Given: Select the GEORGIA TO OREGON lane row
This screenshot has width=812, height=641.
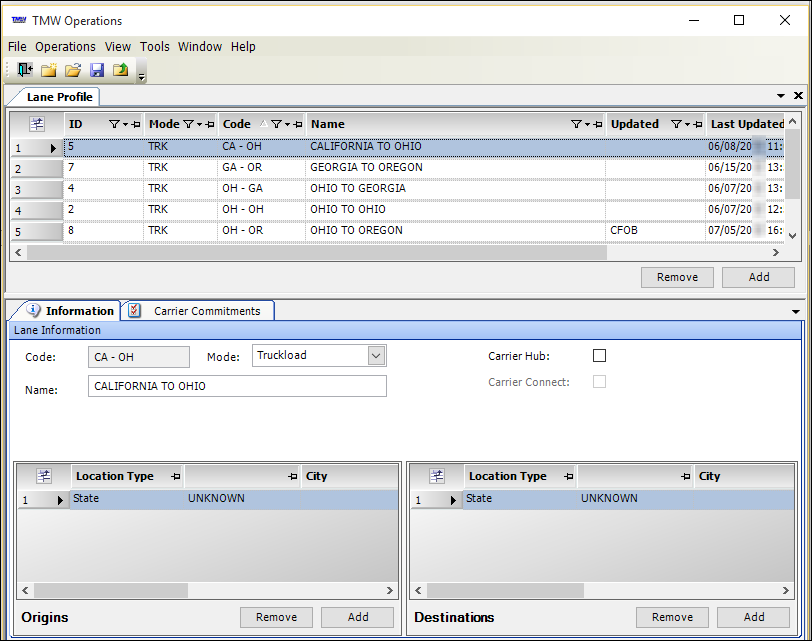Looking at the screenshot, I should point(366,167).
